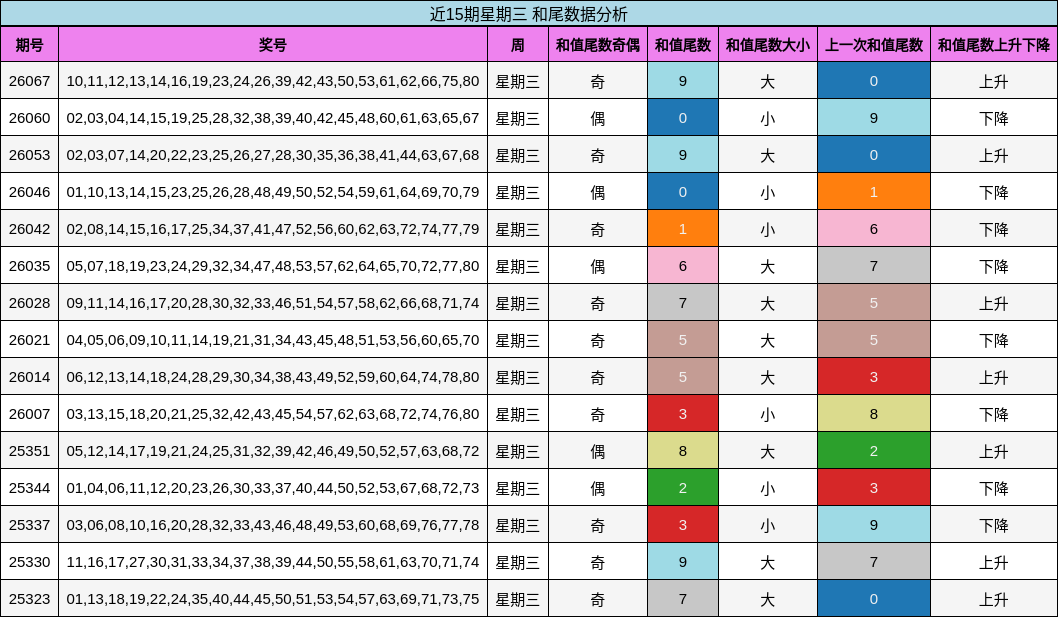Click the pink cell showing 6 for period 26035
Image resolution: width=1058 pixels, height=617 pixels.
(x=683, y=267)
